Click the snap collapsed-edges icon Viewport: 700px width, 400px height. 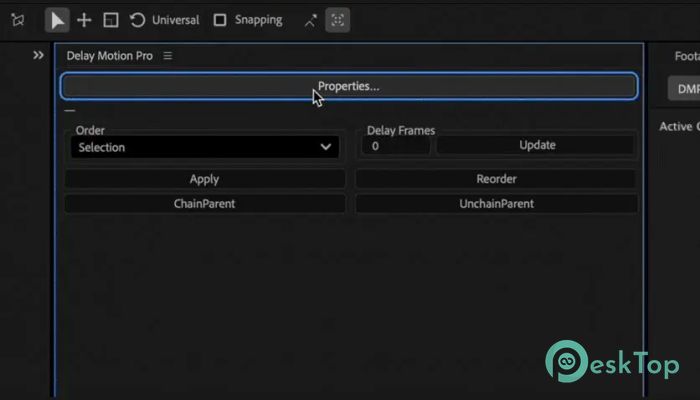[x=311, y=20]
